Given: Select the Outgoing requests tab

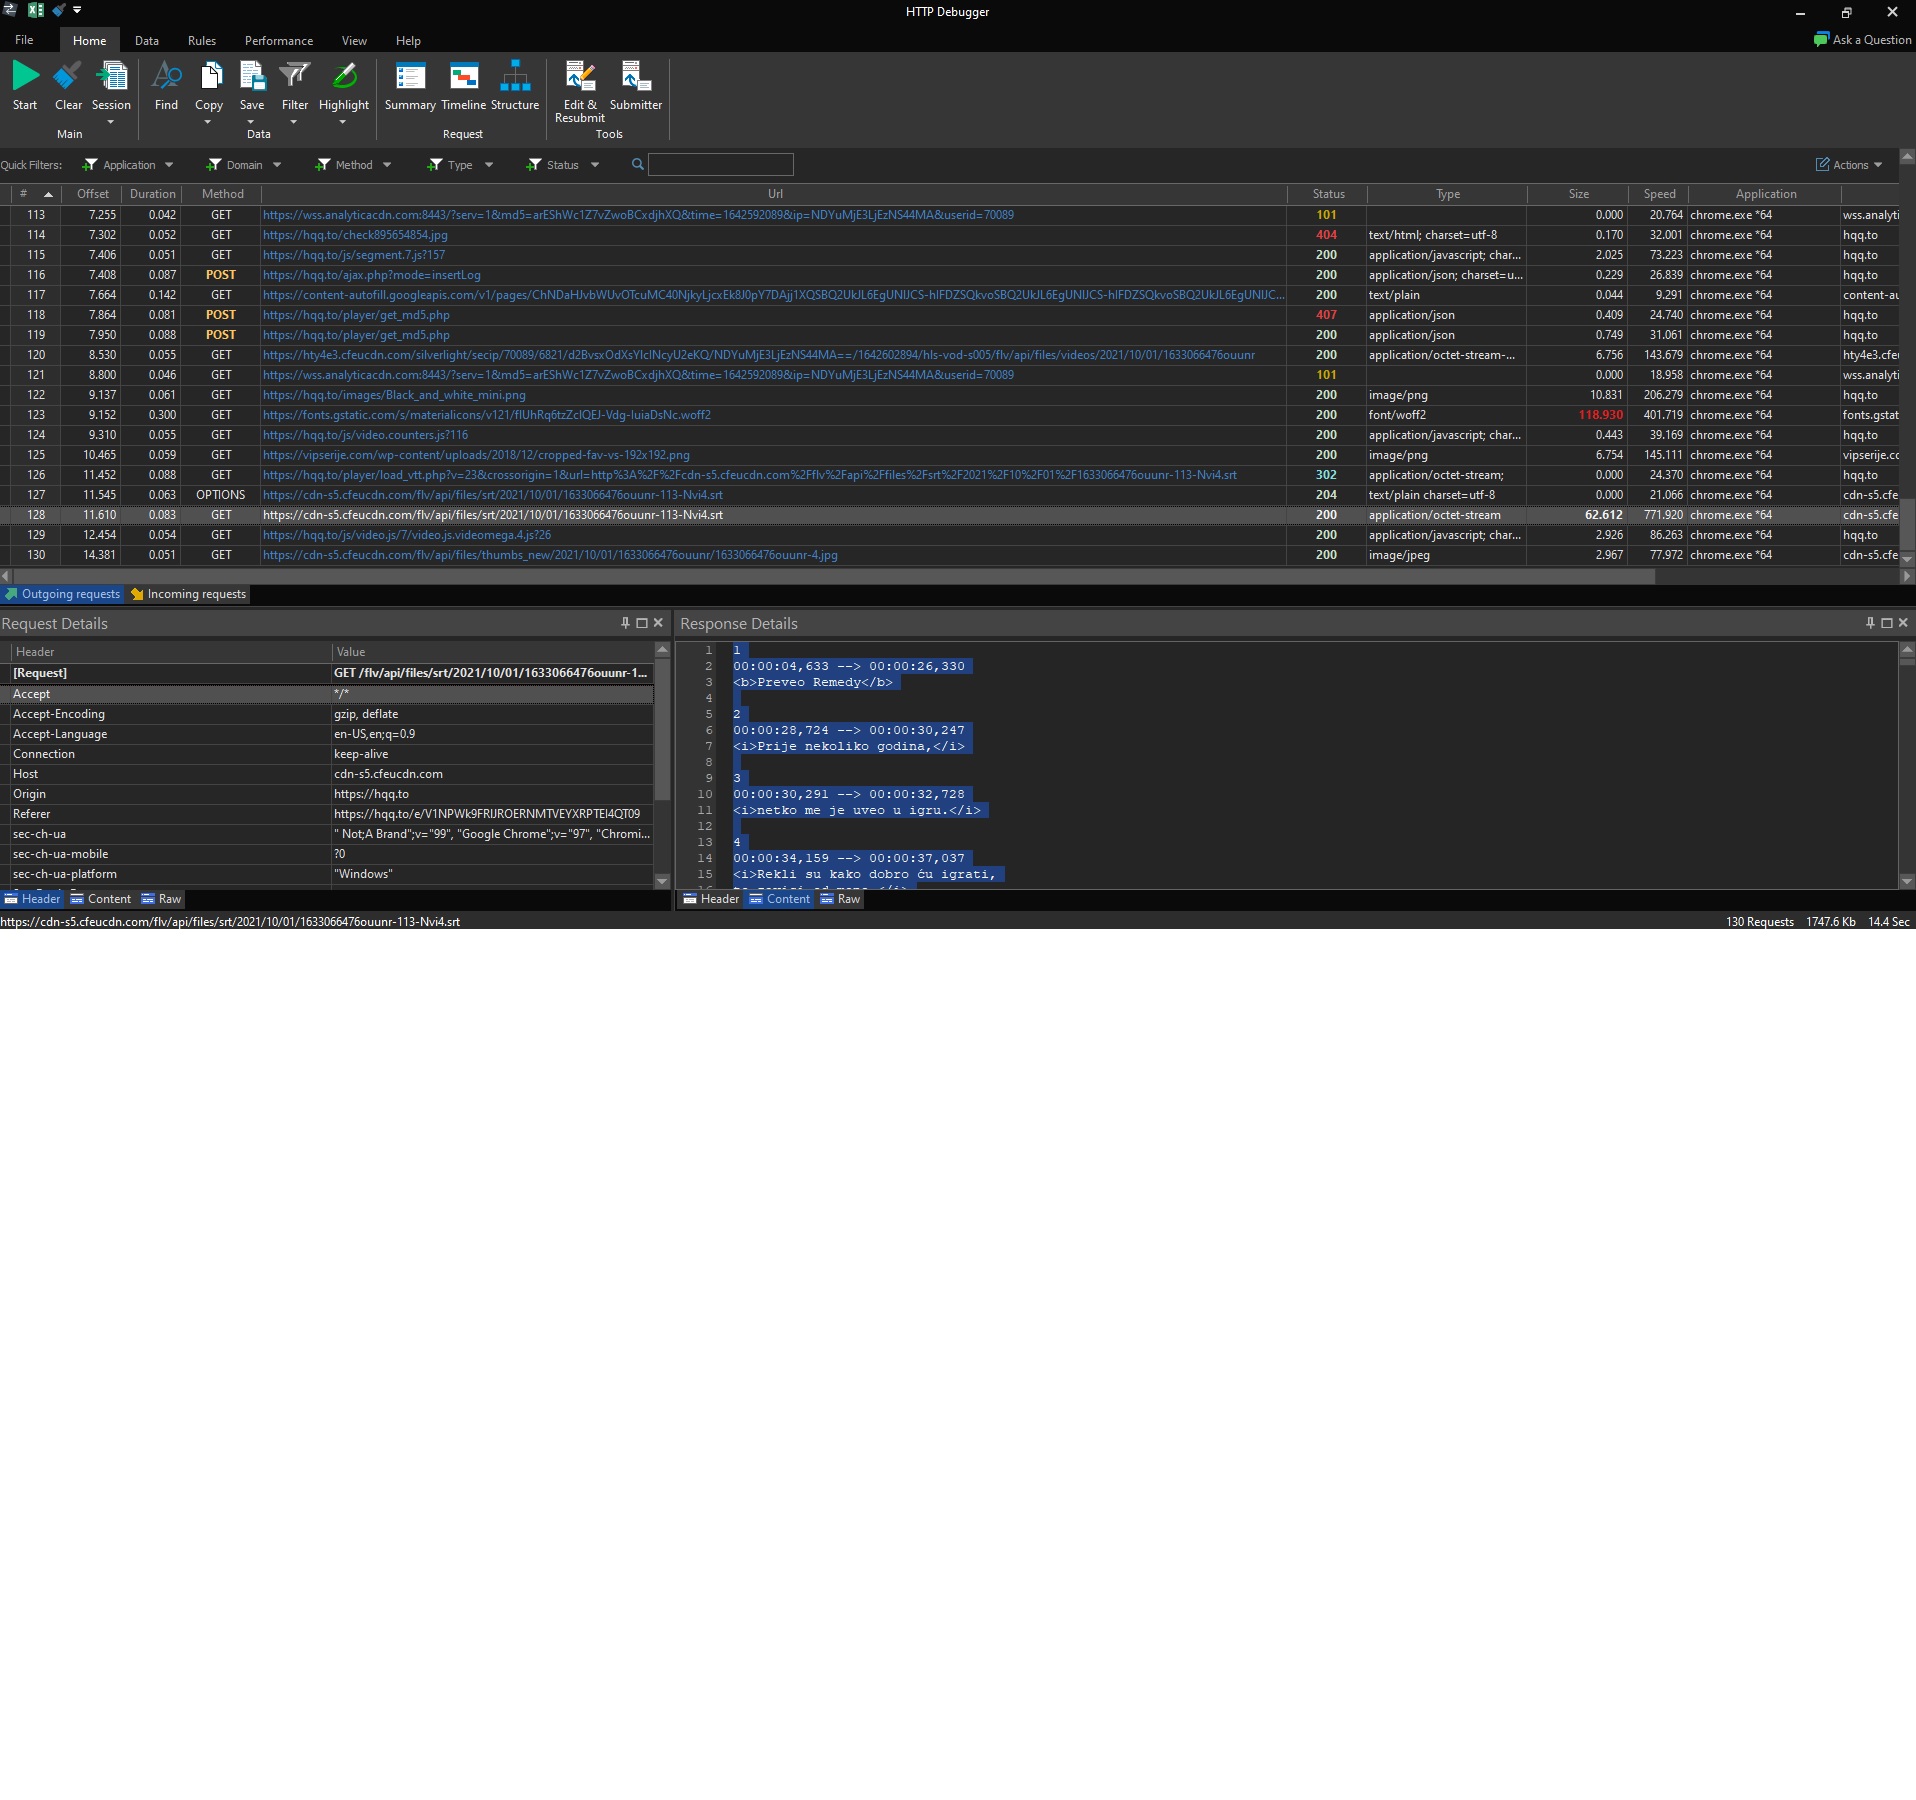Looking at the screenshot, I should pyautogui.click(x=62, y=594).
